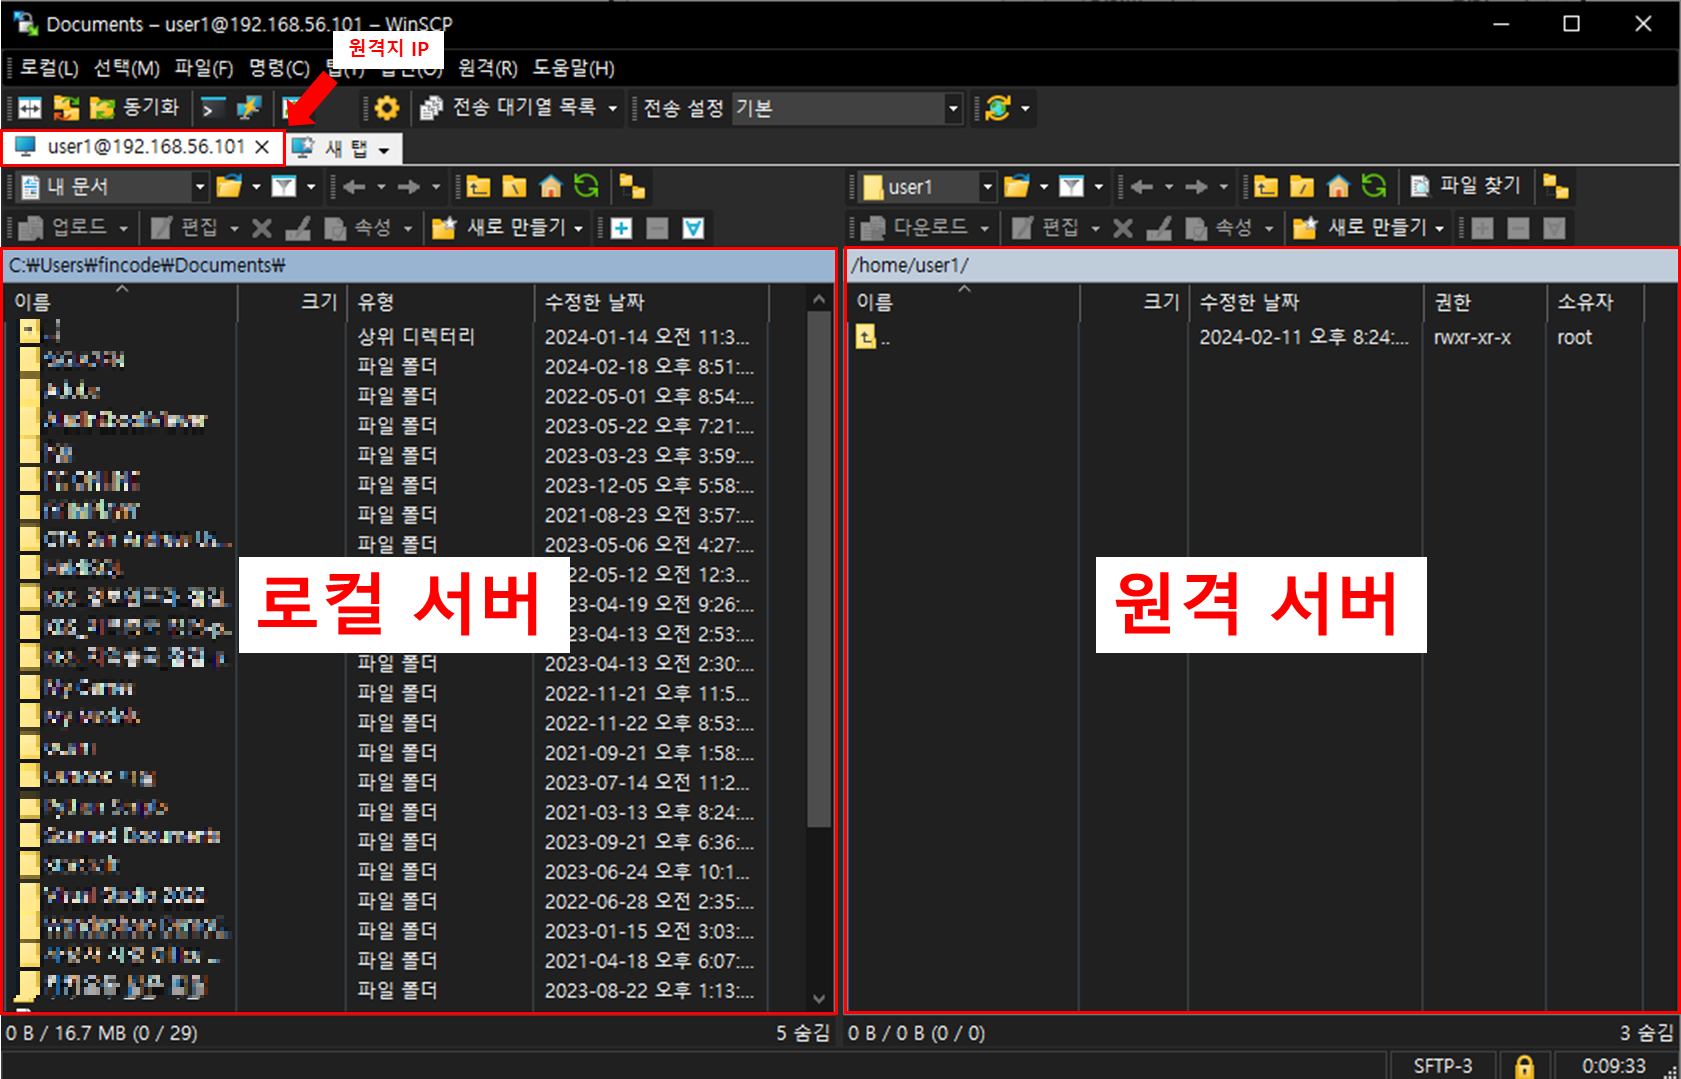This screenshot has width=1681, height=1079.
Task: Open local 속성 properties button
Action: click(x=358, y=228)
